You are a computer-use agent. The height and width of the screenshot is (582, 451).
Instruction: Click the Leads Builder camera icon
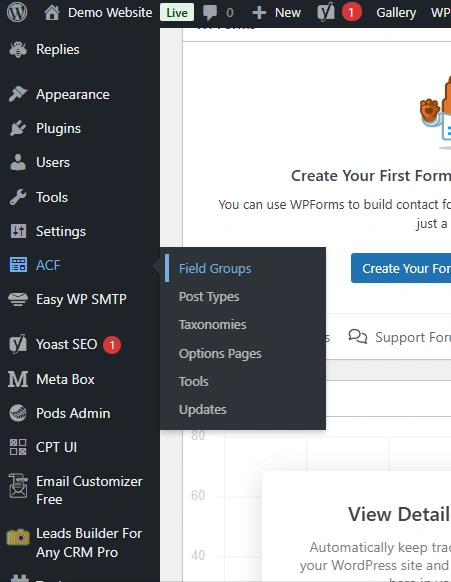pyautogui.click(x=18, y=537)
